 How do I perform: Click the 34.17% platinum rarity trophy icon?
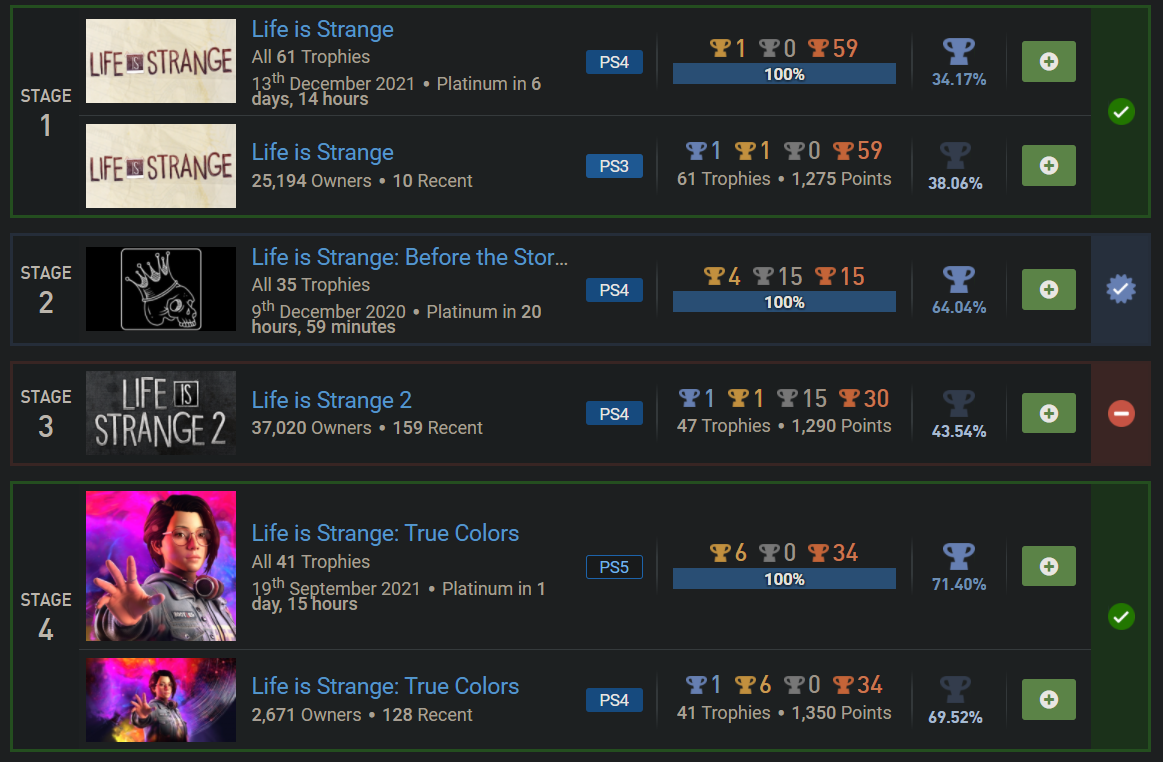(958, 54)
